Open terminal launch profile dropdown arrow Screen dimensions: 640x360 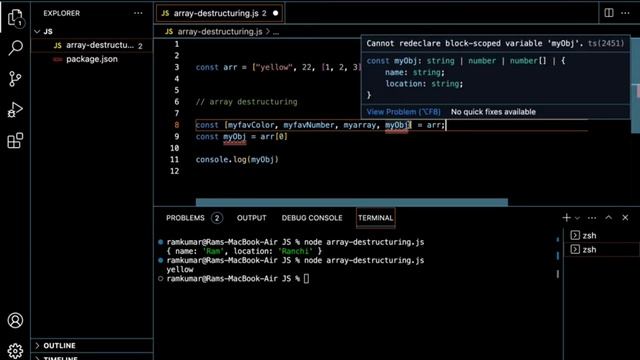577,218
